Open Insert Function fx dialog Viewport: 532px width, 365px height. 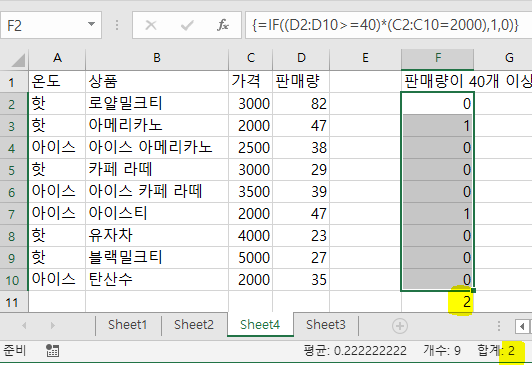click(223, 25)
